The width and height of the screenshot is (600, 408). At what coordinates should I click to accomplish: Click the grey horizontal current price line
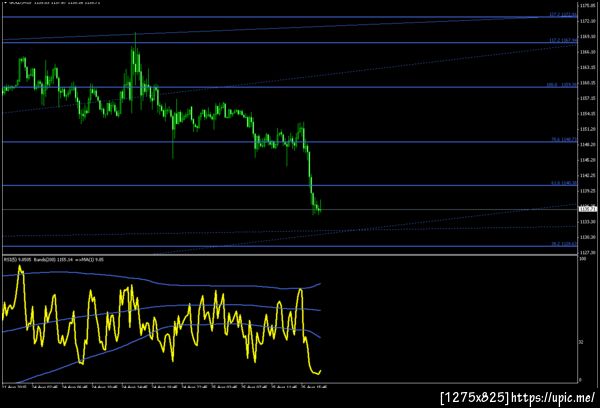point(289,209)
